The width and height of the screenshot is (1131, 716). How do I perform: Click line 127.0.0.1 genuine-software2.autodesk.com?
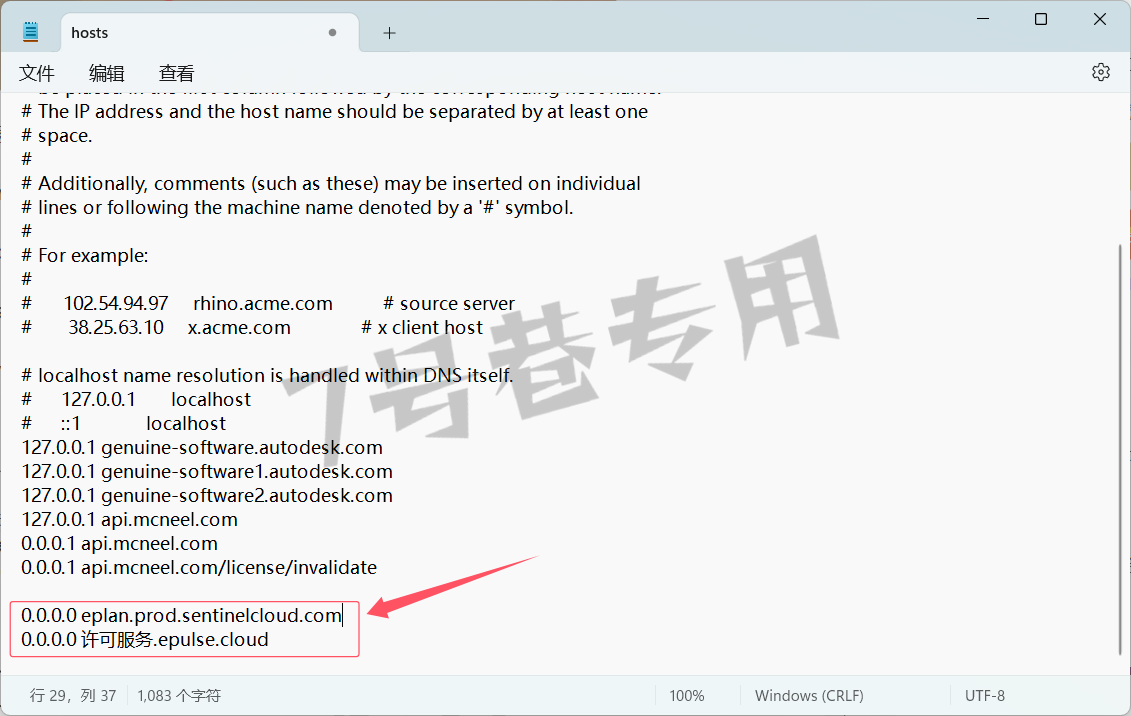pyautogui.click(x=207, y=495)
